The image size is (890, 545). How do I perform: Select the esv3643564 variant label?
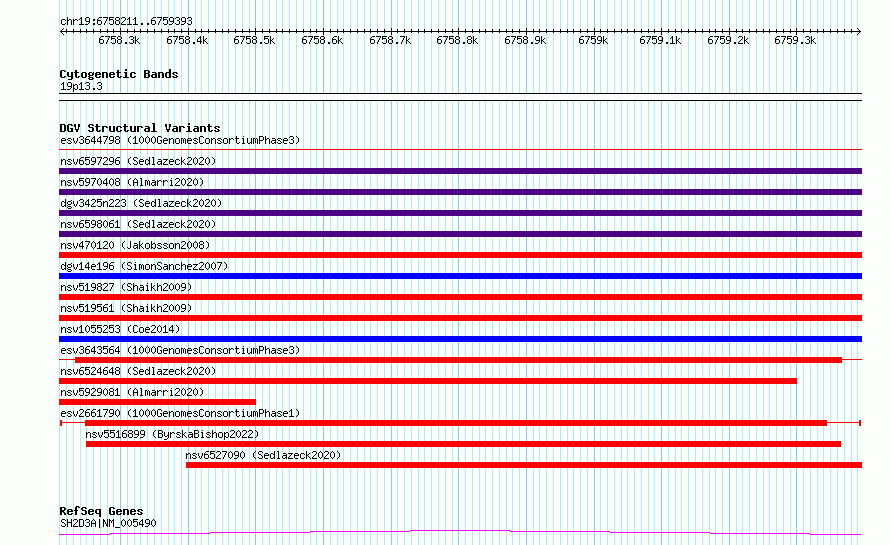pyautogui.click(x=180, y=350)
